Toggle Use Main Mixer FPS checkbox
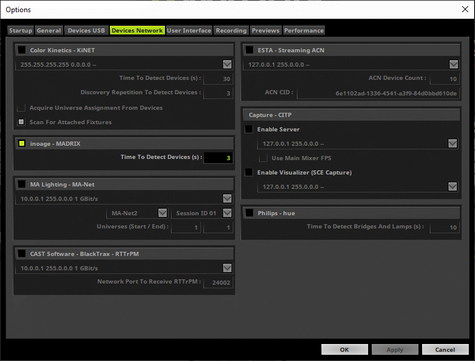475x361 pixels. tap(263, 158)
